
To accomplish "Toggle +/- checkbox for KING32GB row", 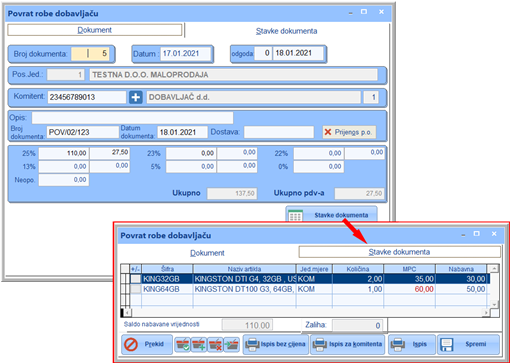I will pyautogui.click(x=136, y=279).
